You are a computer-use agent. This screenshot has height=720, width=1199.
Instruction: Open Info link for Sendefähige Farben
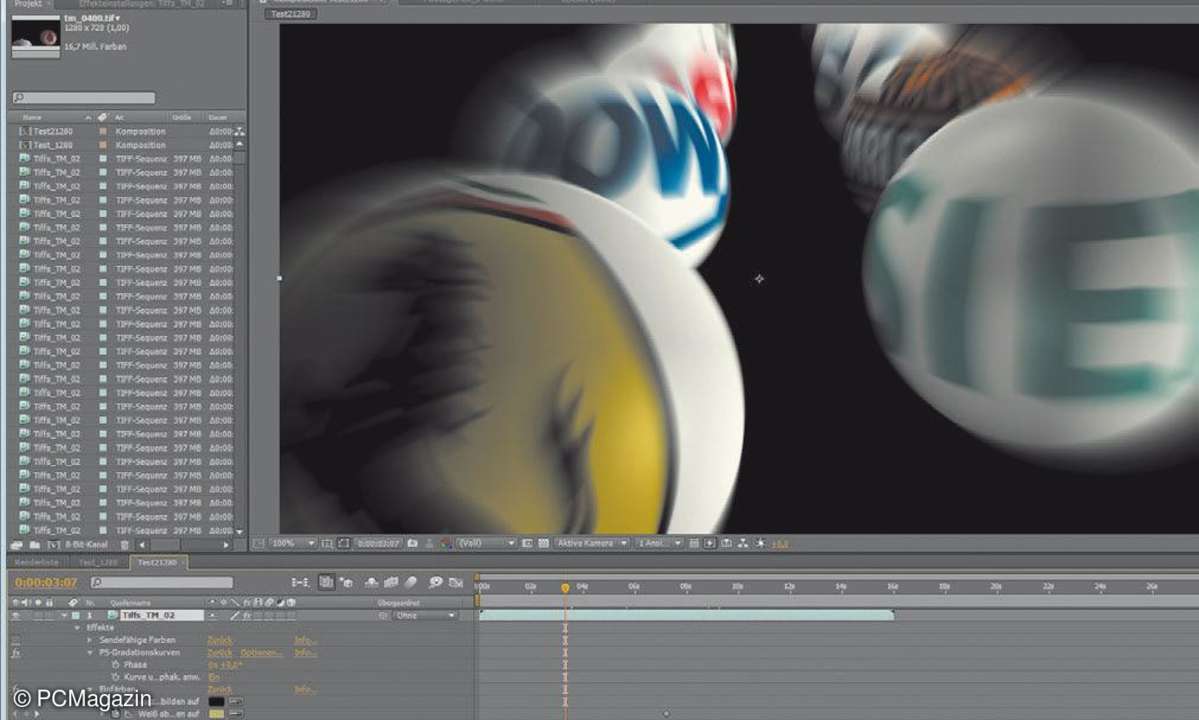coord(305,640)
